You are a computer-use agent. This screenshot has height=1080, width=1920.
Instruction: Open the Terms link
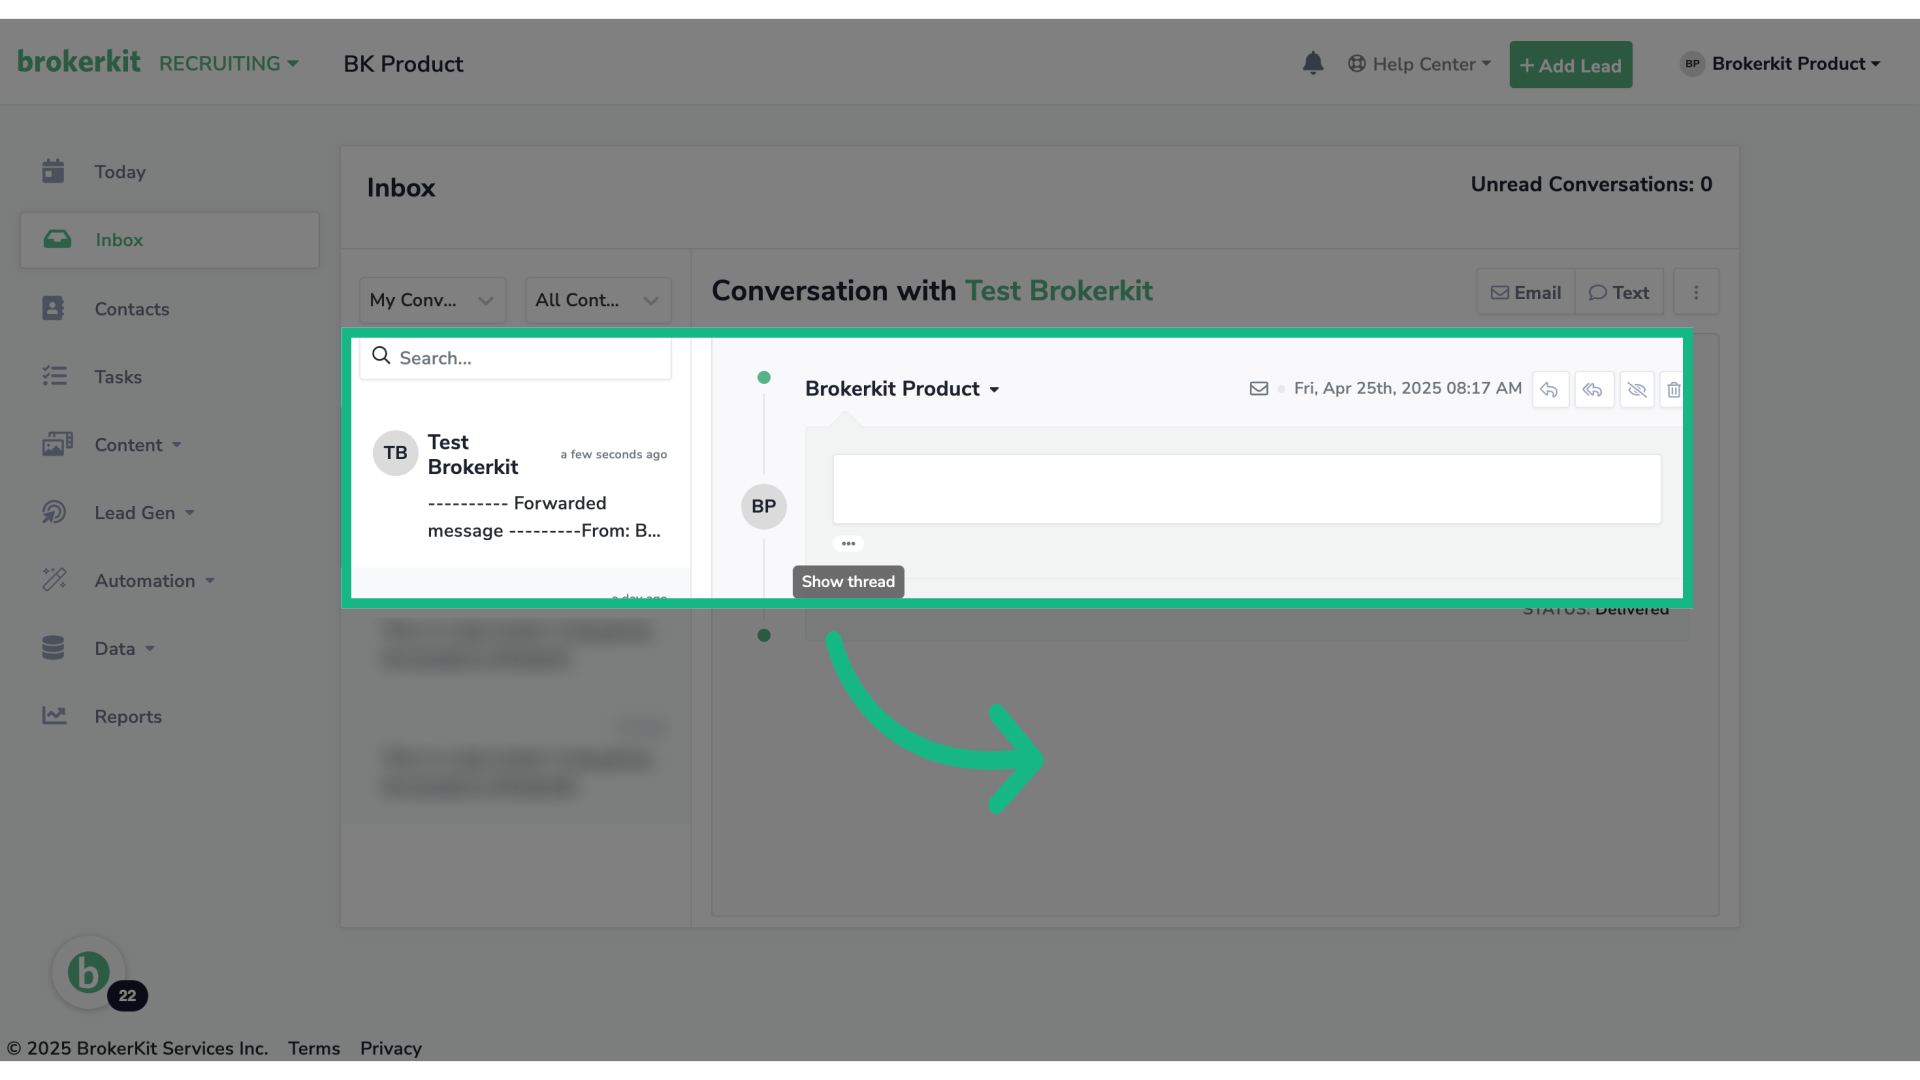click(x=314, y=1048)
